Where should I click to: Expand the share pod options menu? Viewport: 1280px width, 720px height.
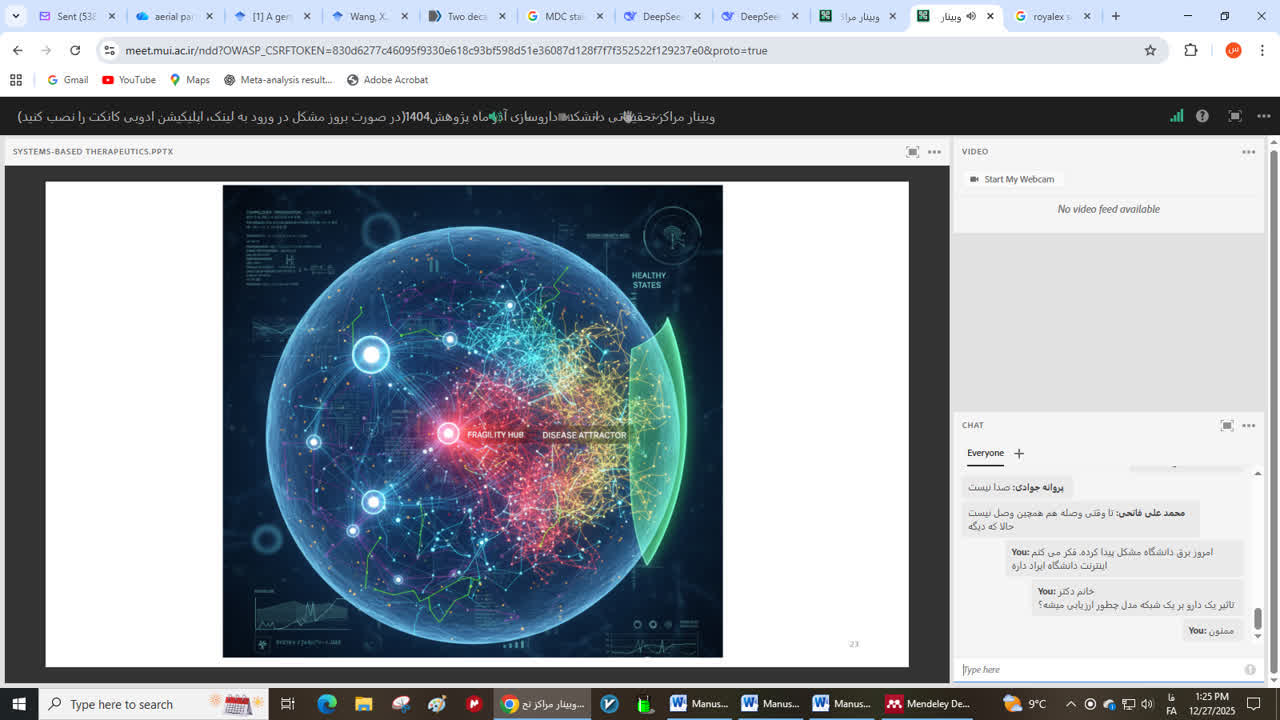(x=934, y=152)
